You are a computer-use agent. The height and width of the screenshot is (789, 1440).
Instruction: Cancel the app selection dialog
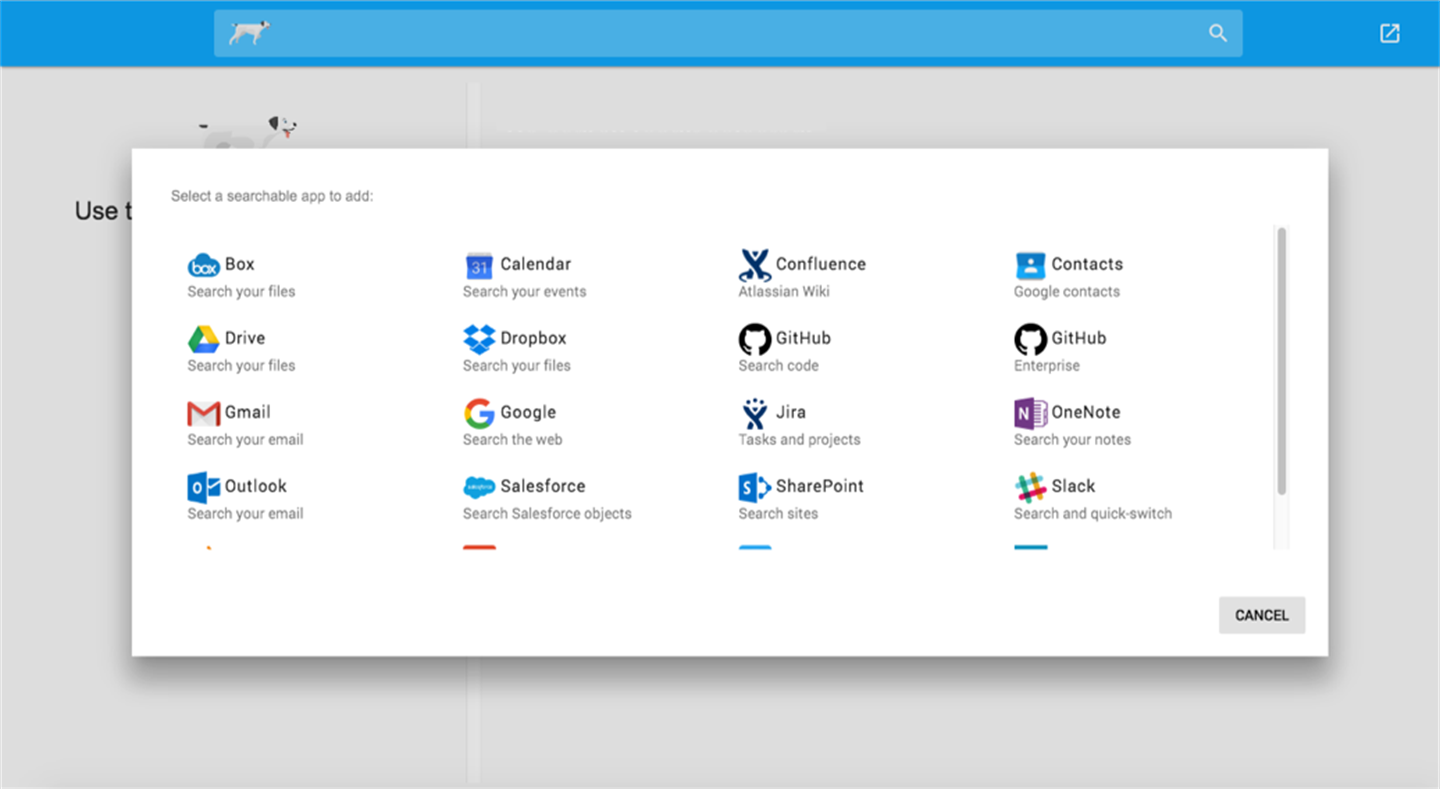click(x=1262, y=615)
